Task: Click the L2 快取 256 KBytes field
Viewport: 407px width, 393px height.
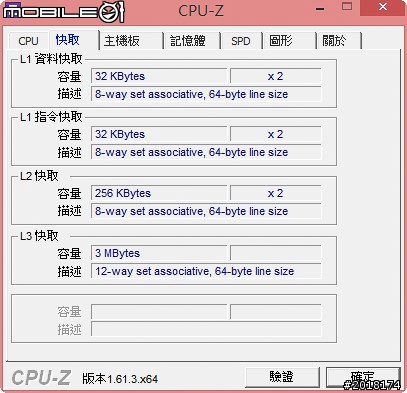Action: tap(159, 193)
